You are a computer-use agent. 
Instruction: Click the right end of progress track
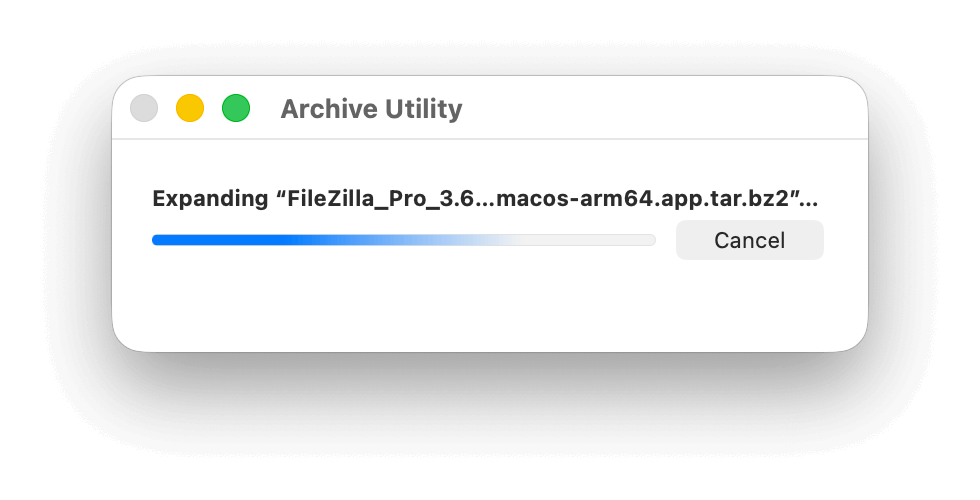651,240
